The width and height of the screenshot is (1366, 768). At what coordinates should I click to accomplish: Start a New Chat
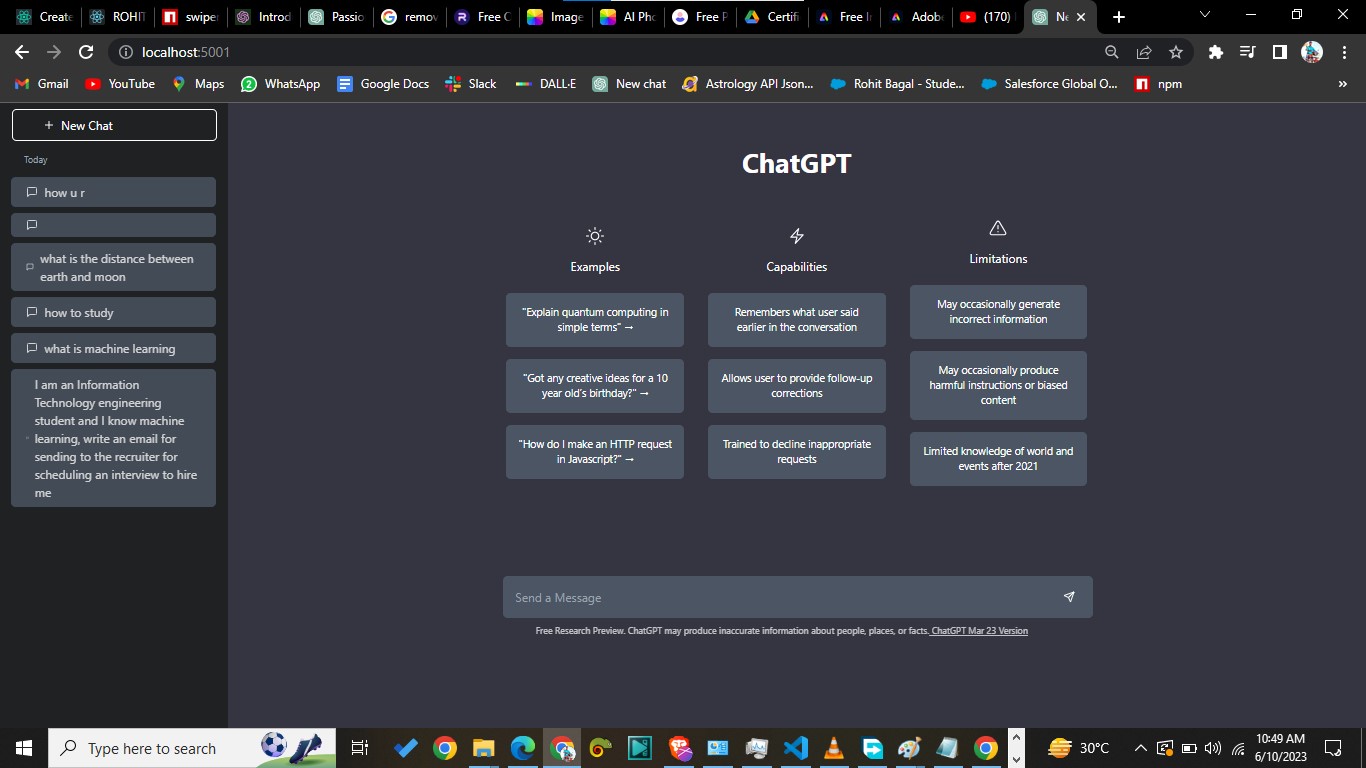[114, 125]
